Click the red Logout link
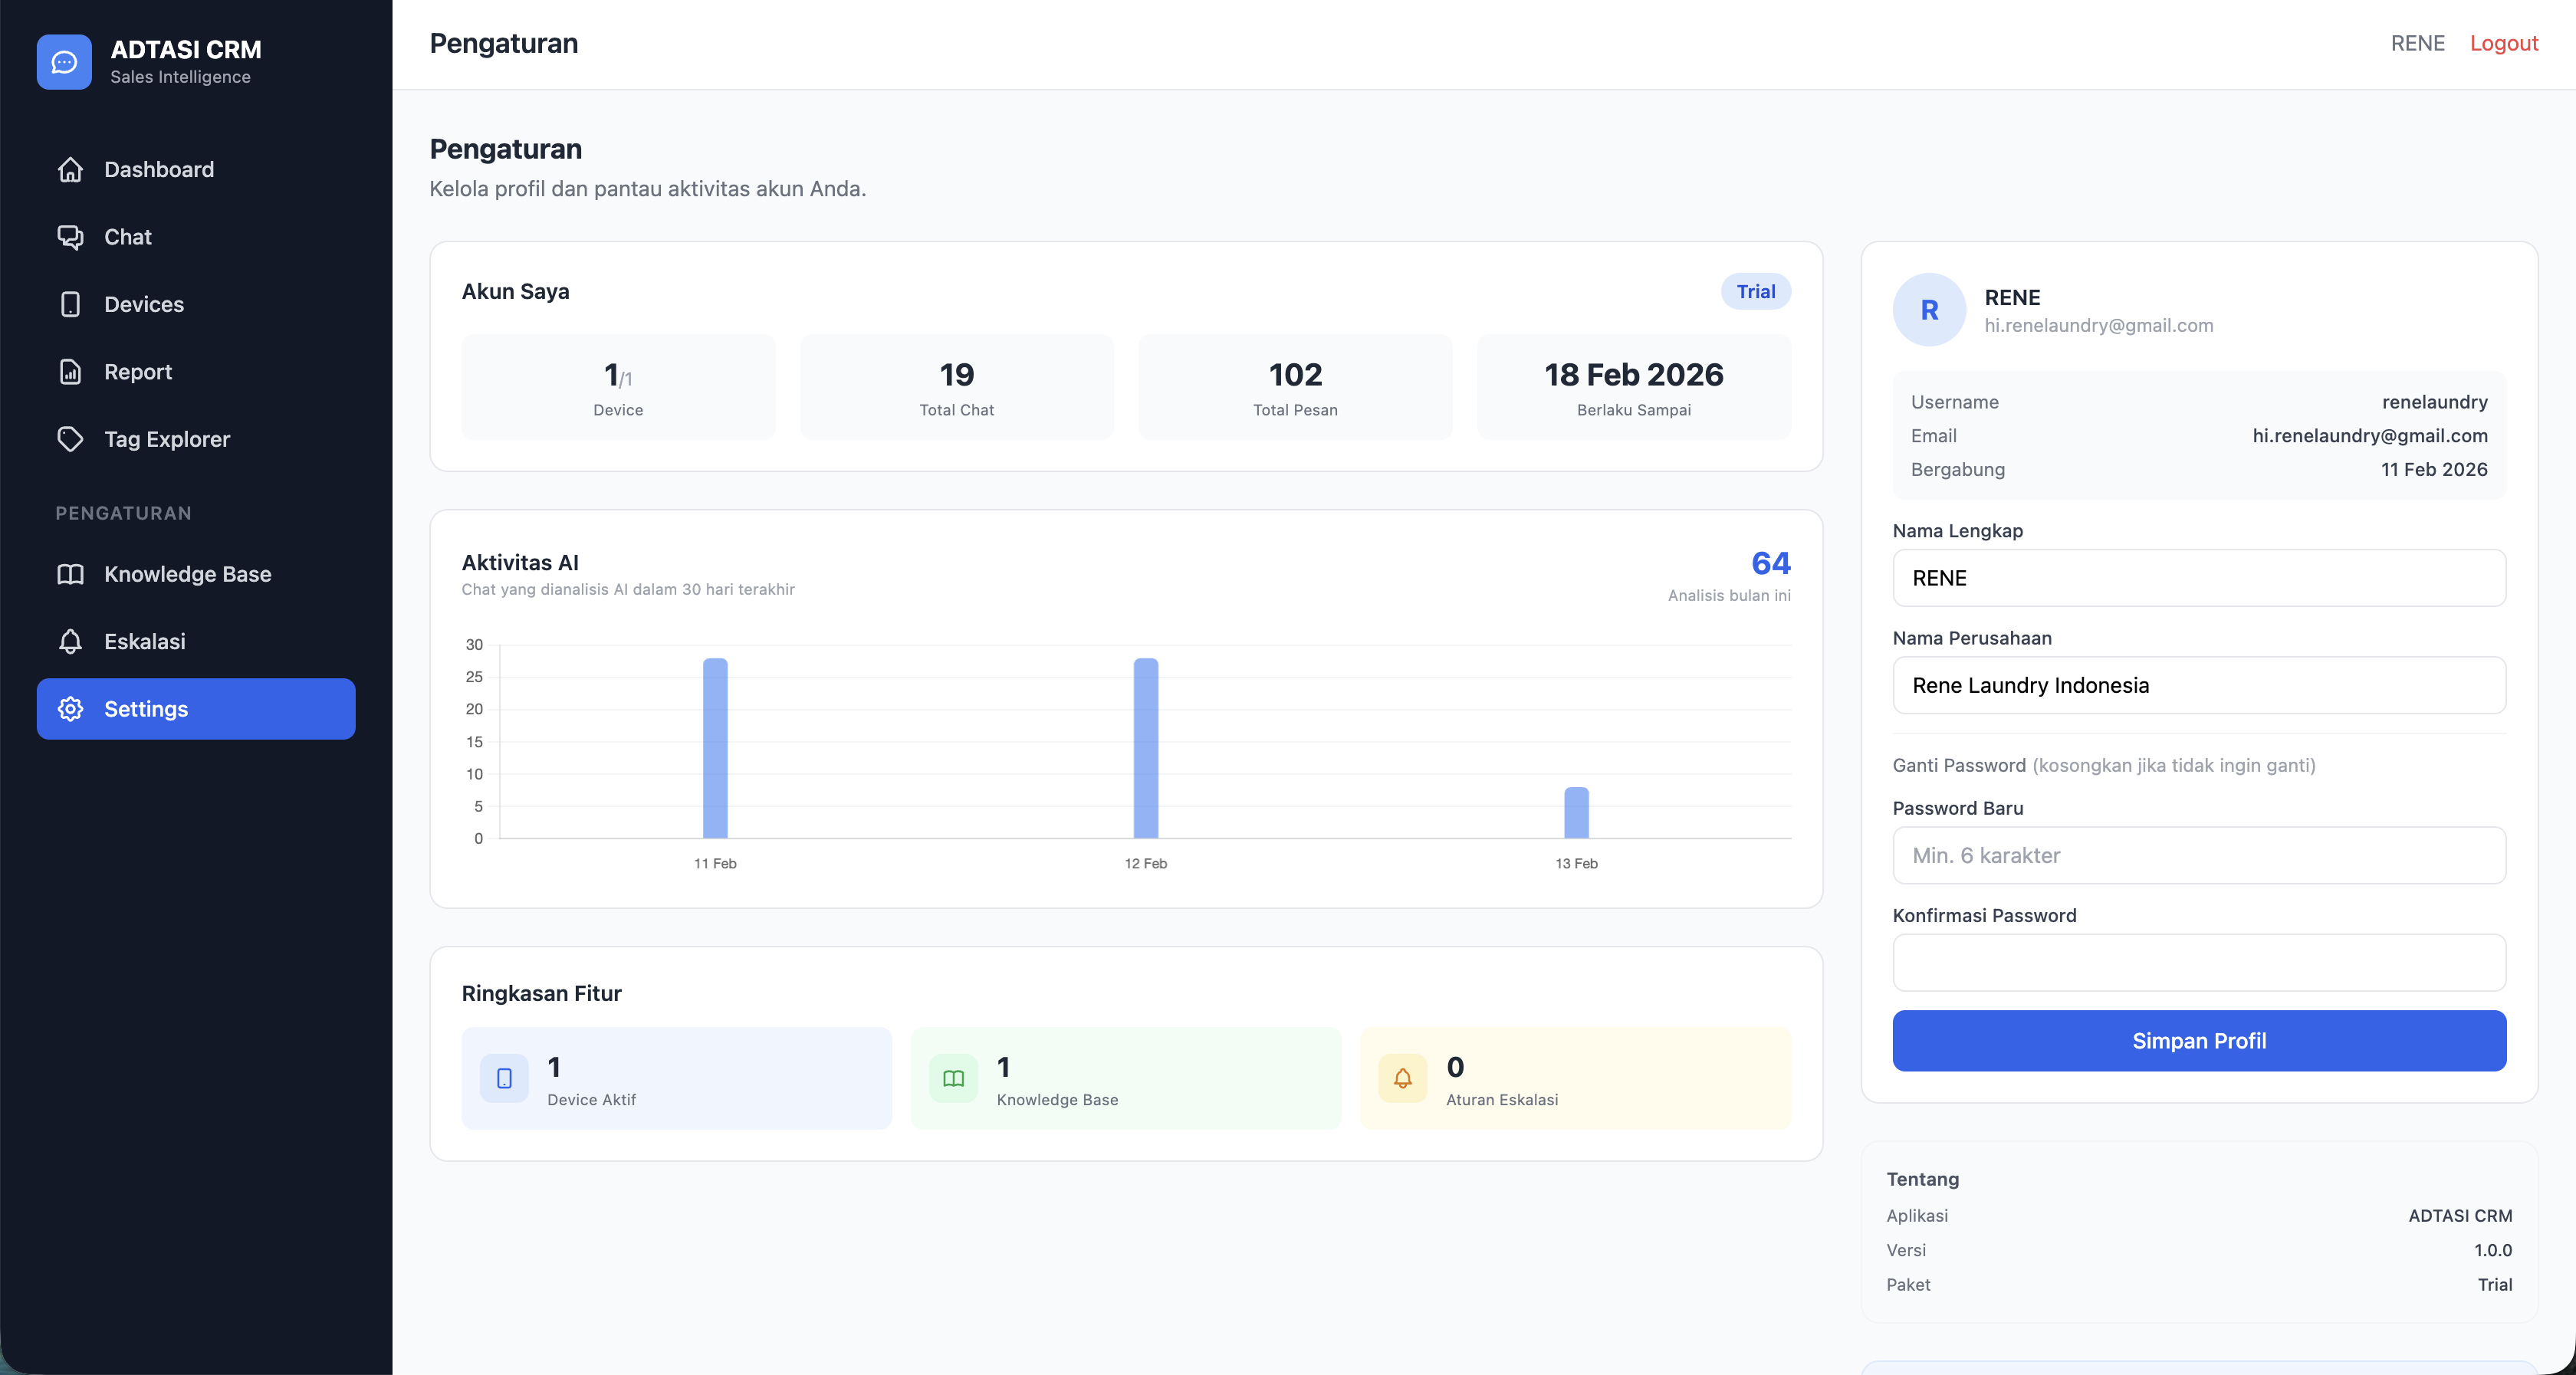The width and height of the screenshot is (2576, 1375). (2503, 43)
